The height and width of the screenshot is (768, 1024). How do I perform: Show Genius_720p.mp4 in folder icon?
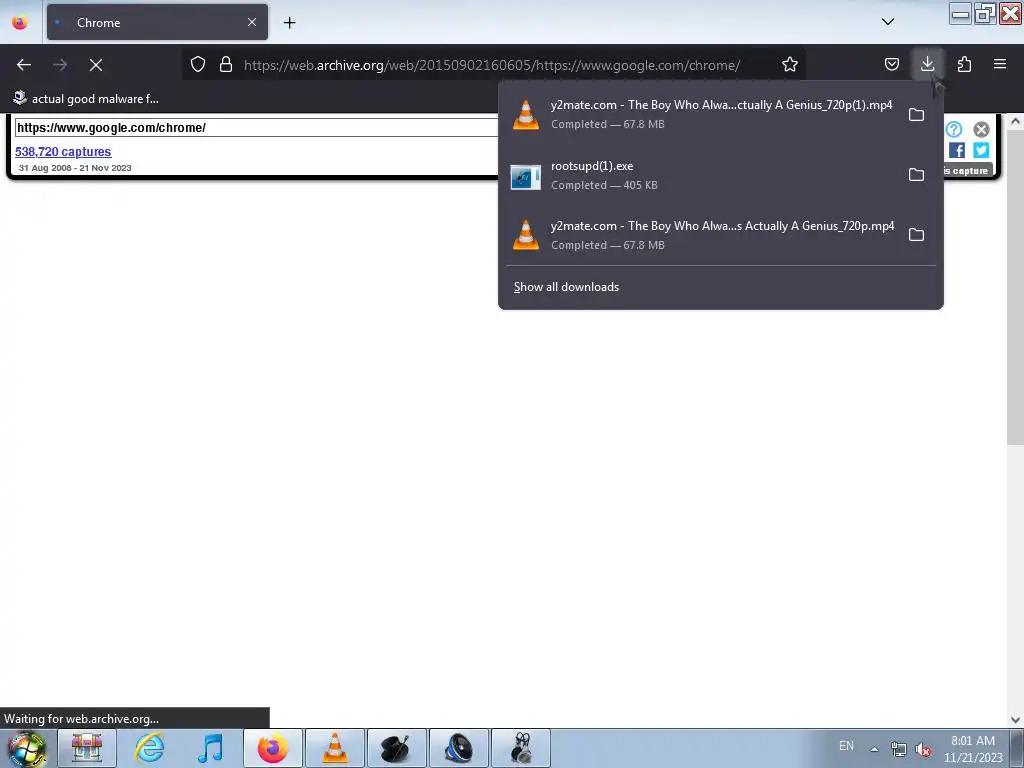pos(916,235)
